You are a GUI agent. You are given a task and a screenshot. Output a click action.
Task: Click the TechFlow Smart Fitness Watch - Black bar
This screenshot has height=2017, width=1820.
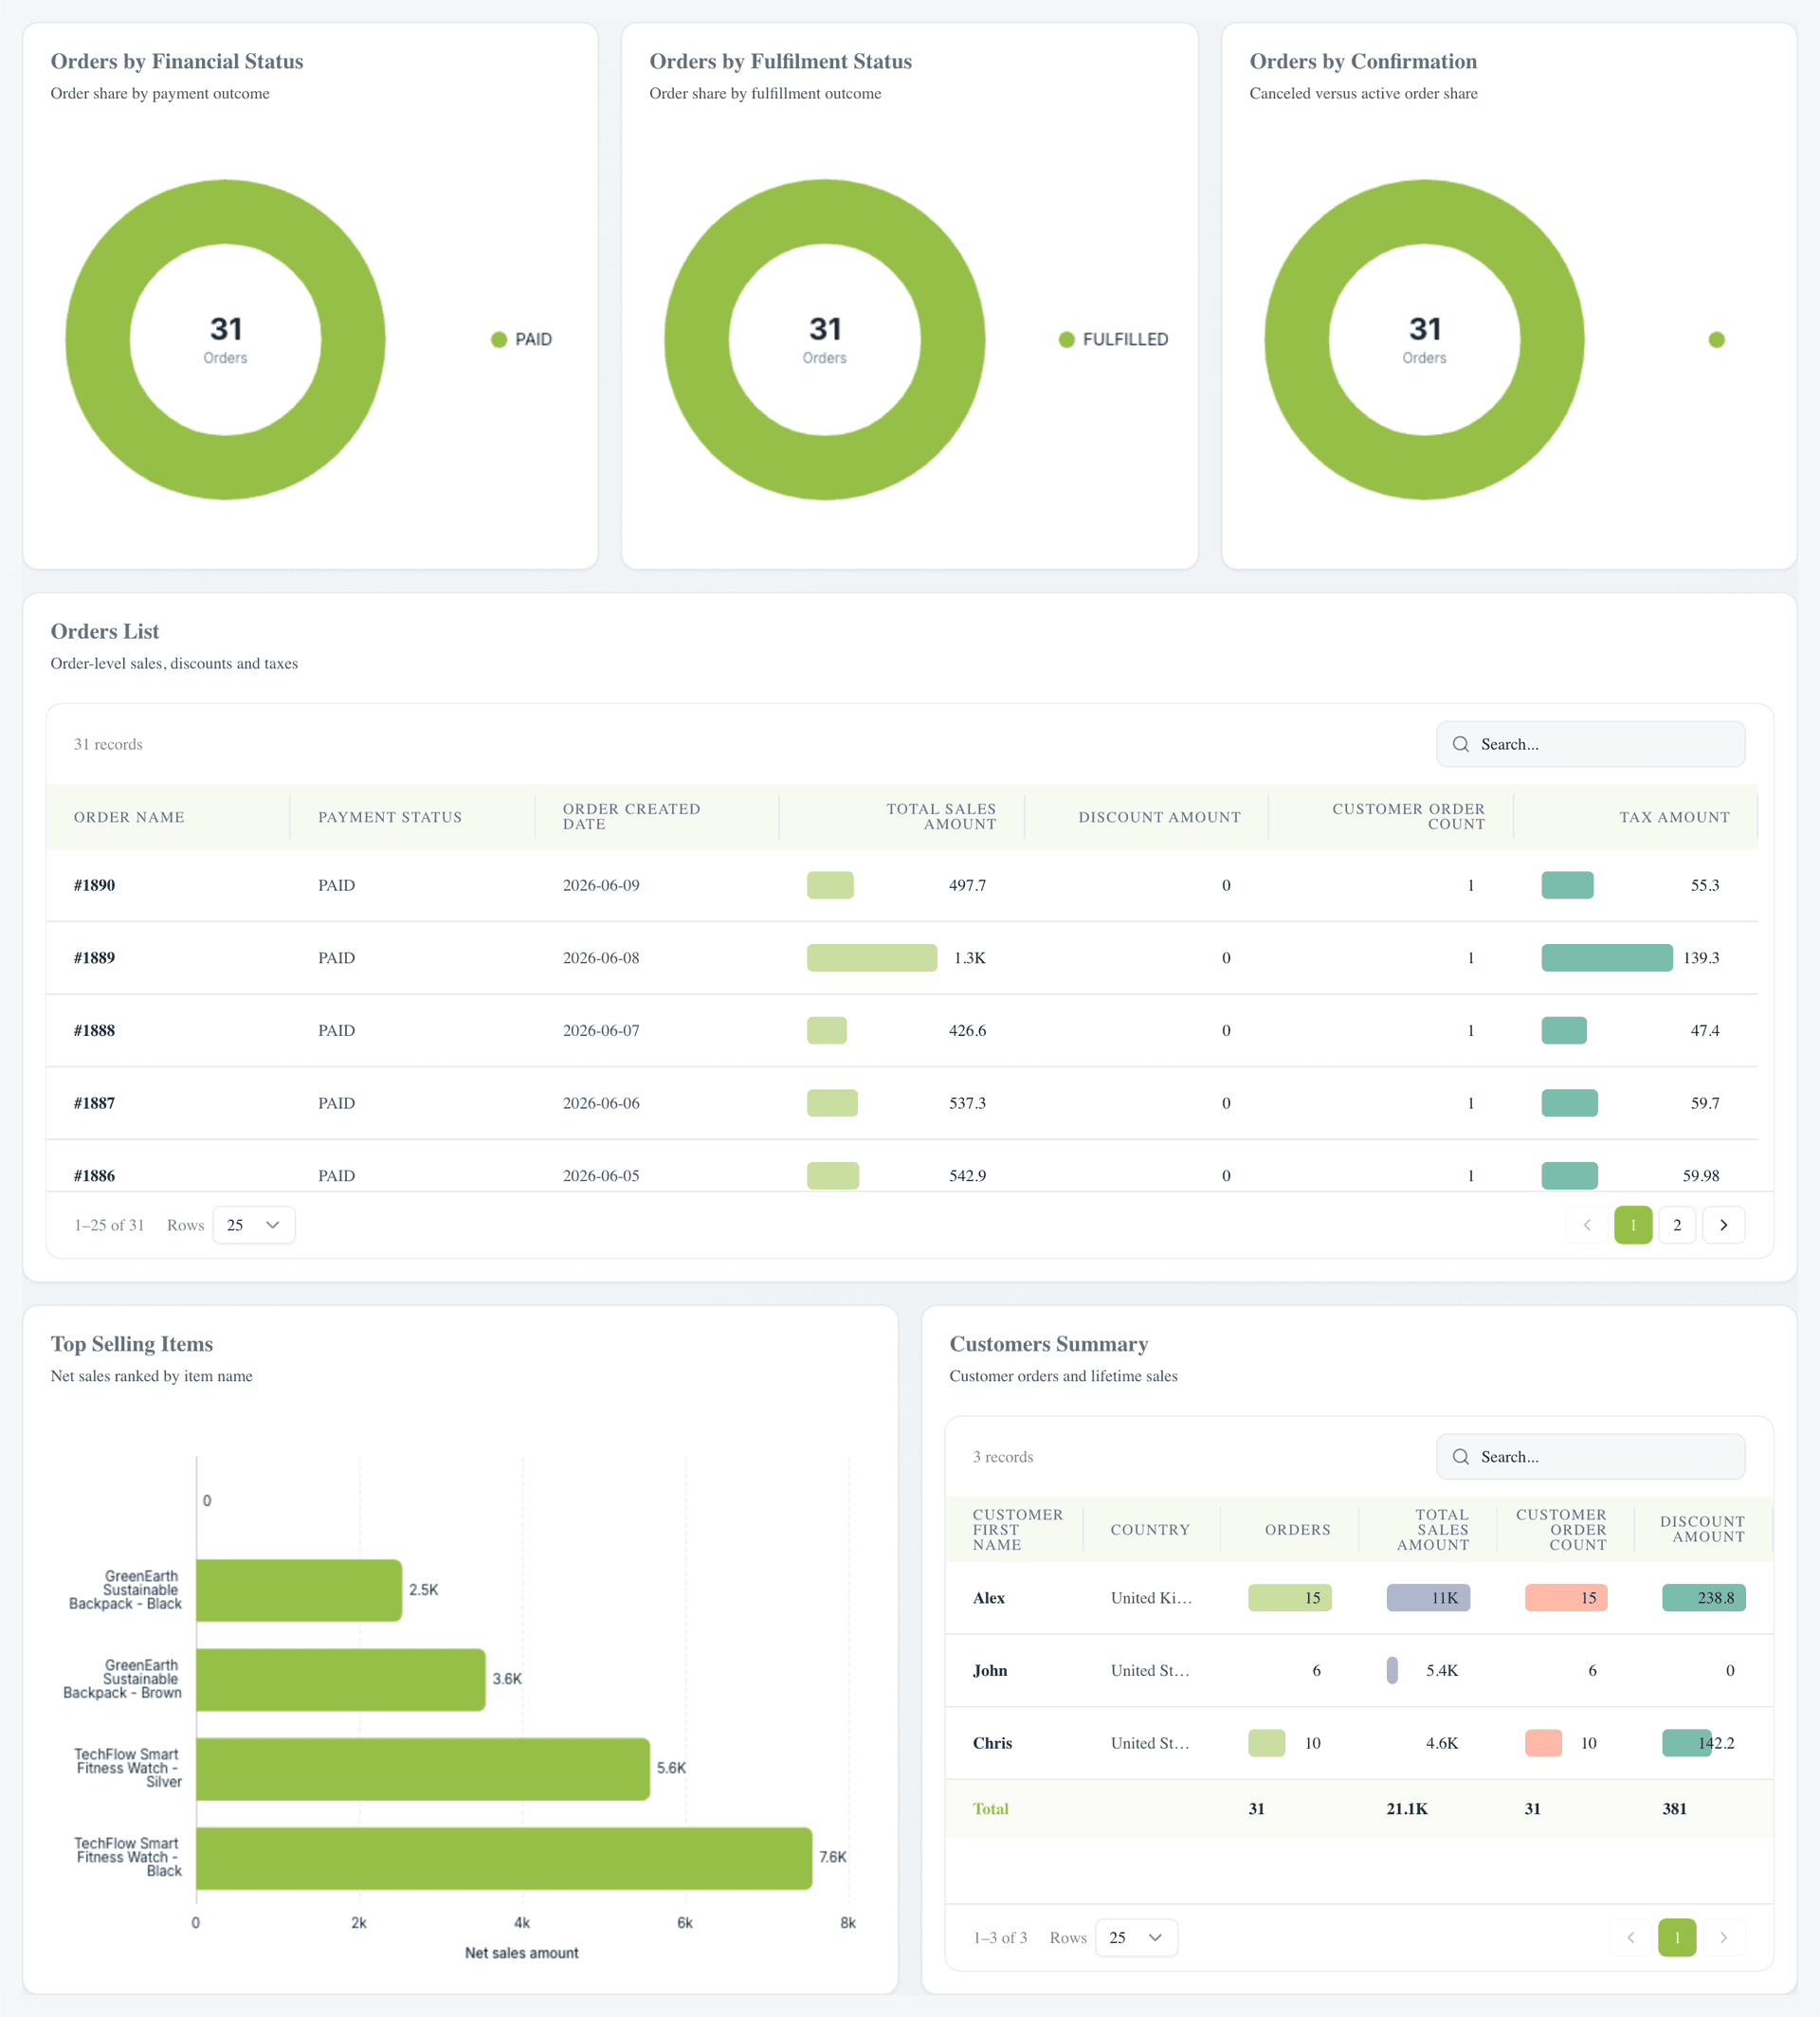click(504, 1858)
